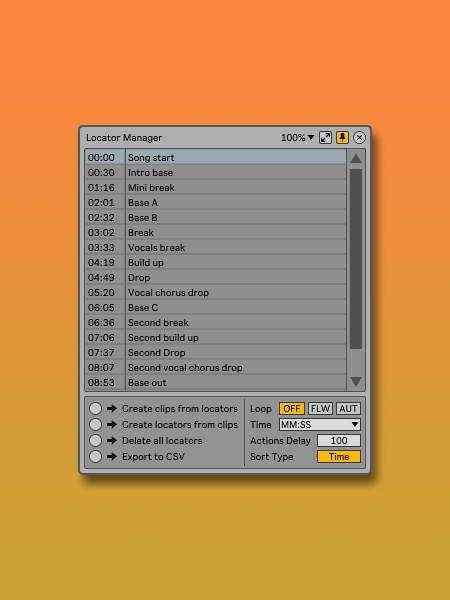Set Loop mode to FLW
Image resolution: width=450 pixels, height=600 pixels.
tap(320, 408)
